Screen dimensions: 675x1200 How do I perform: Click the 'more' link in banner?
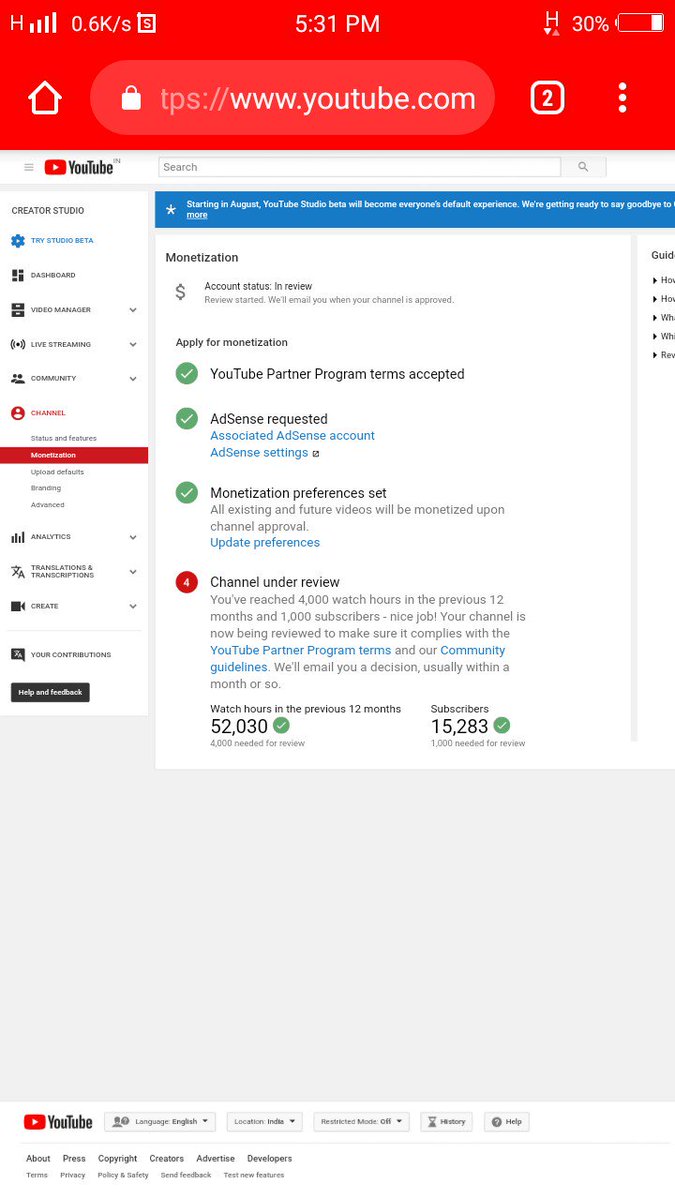(197, 215)
